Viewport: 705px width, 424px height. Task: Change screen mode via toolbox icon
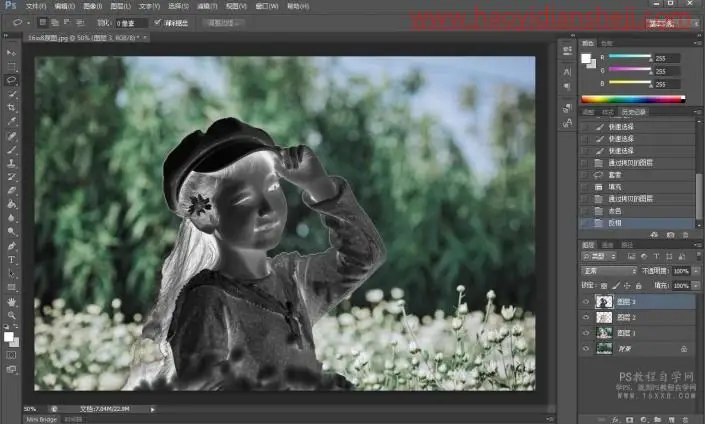coord(11,369)
